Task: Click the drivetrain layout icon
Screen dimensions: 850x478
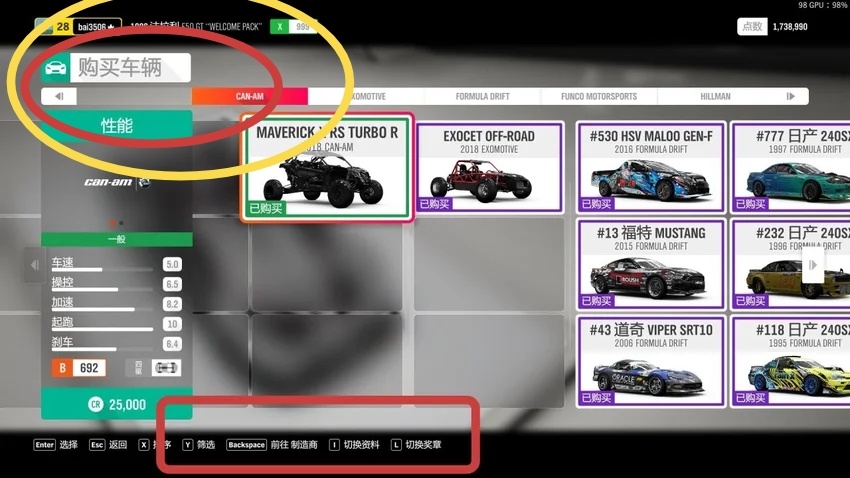Action: tap(166, 368)
